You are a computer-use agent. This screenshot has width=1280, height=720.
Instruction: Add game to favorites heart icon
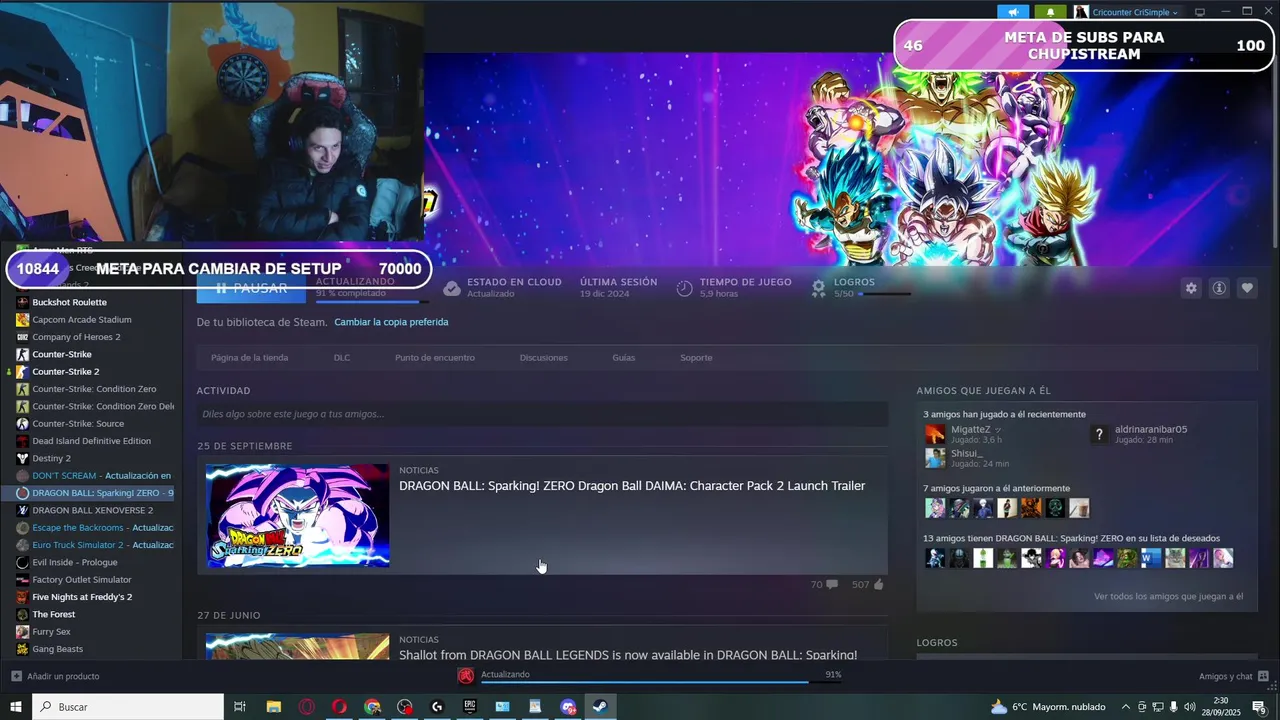point(1247,288)
